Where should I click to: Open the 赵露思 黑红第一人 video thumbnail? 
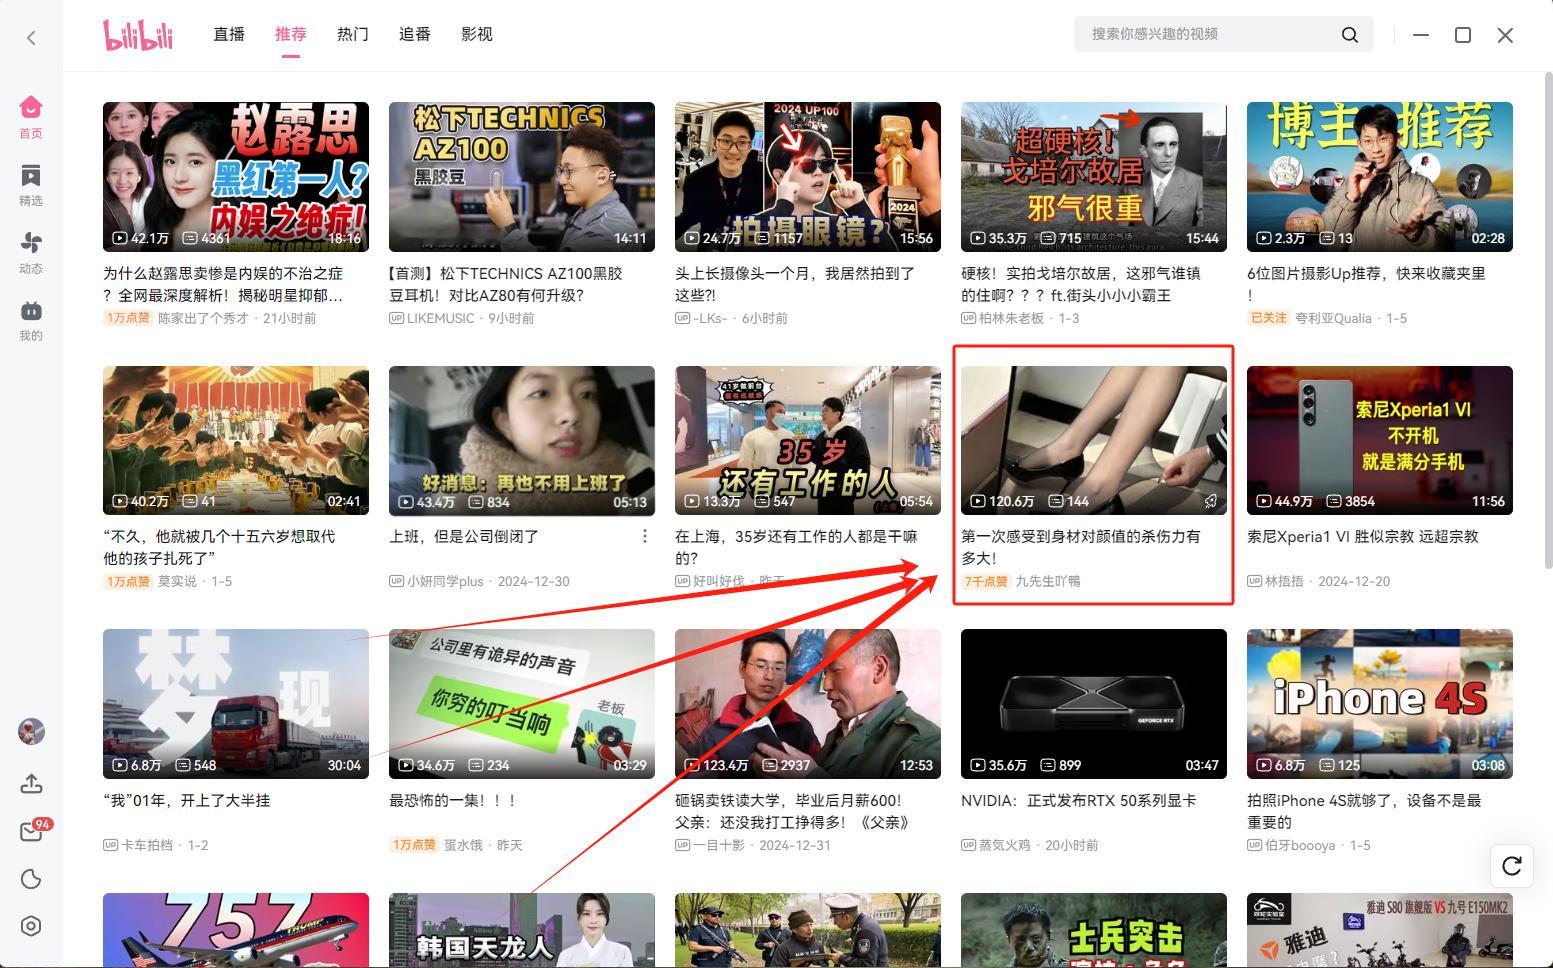pyautogui.click(x=236, y=177)
